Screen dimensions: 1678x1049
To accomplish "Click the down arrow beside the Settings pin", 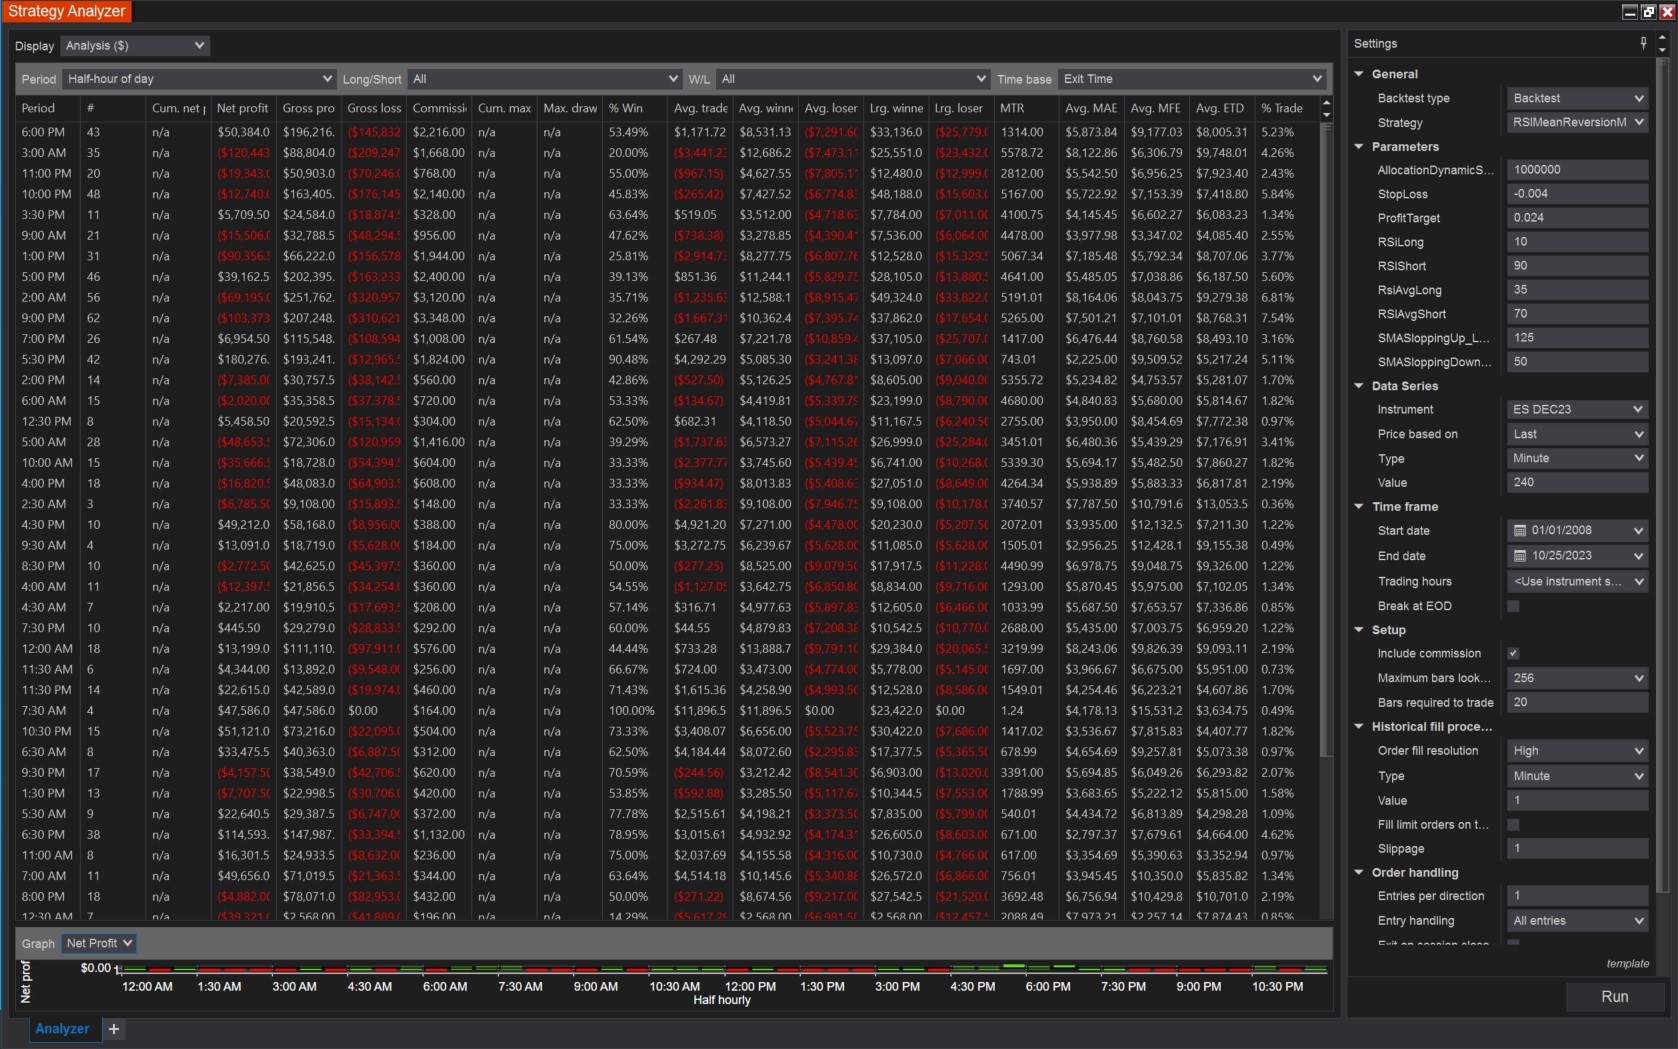I will click(x=1662, y=49).
